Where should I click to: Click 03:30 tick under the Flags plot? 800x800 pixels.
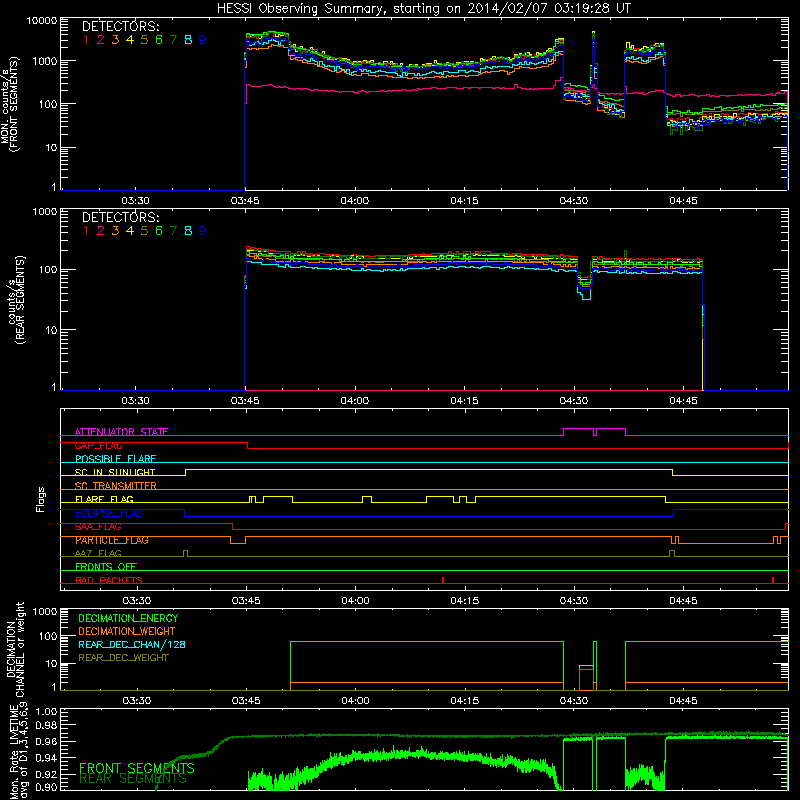(136, 601)
